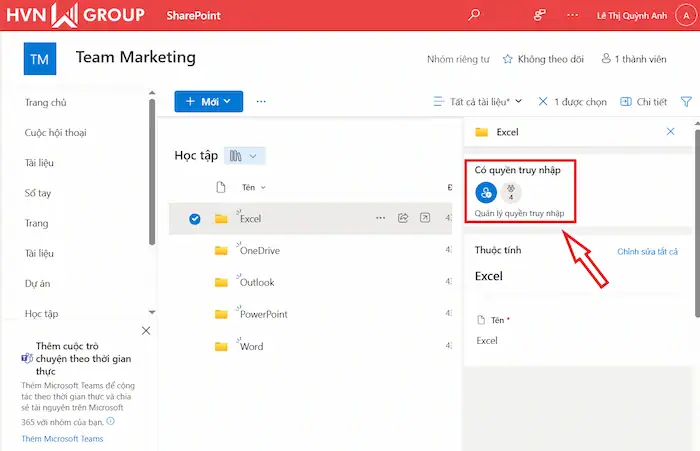Open Chi tiết details pane icon
This screenshot has width=700, height=451.
tap(627, 101)
